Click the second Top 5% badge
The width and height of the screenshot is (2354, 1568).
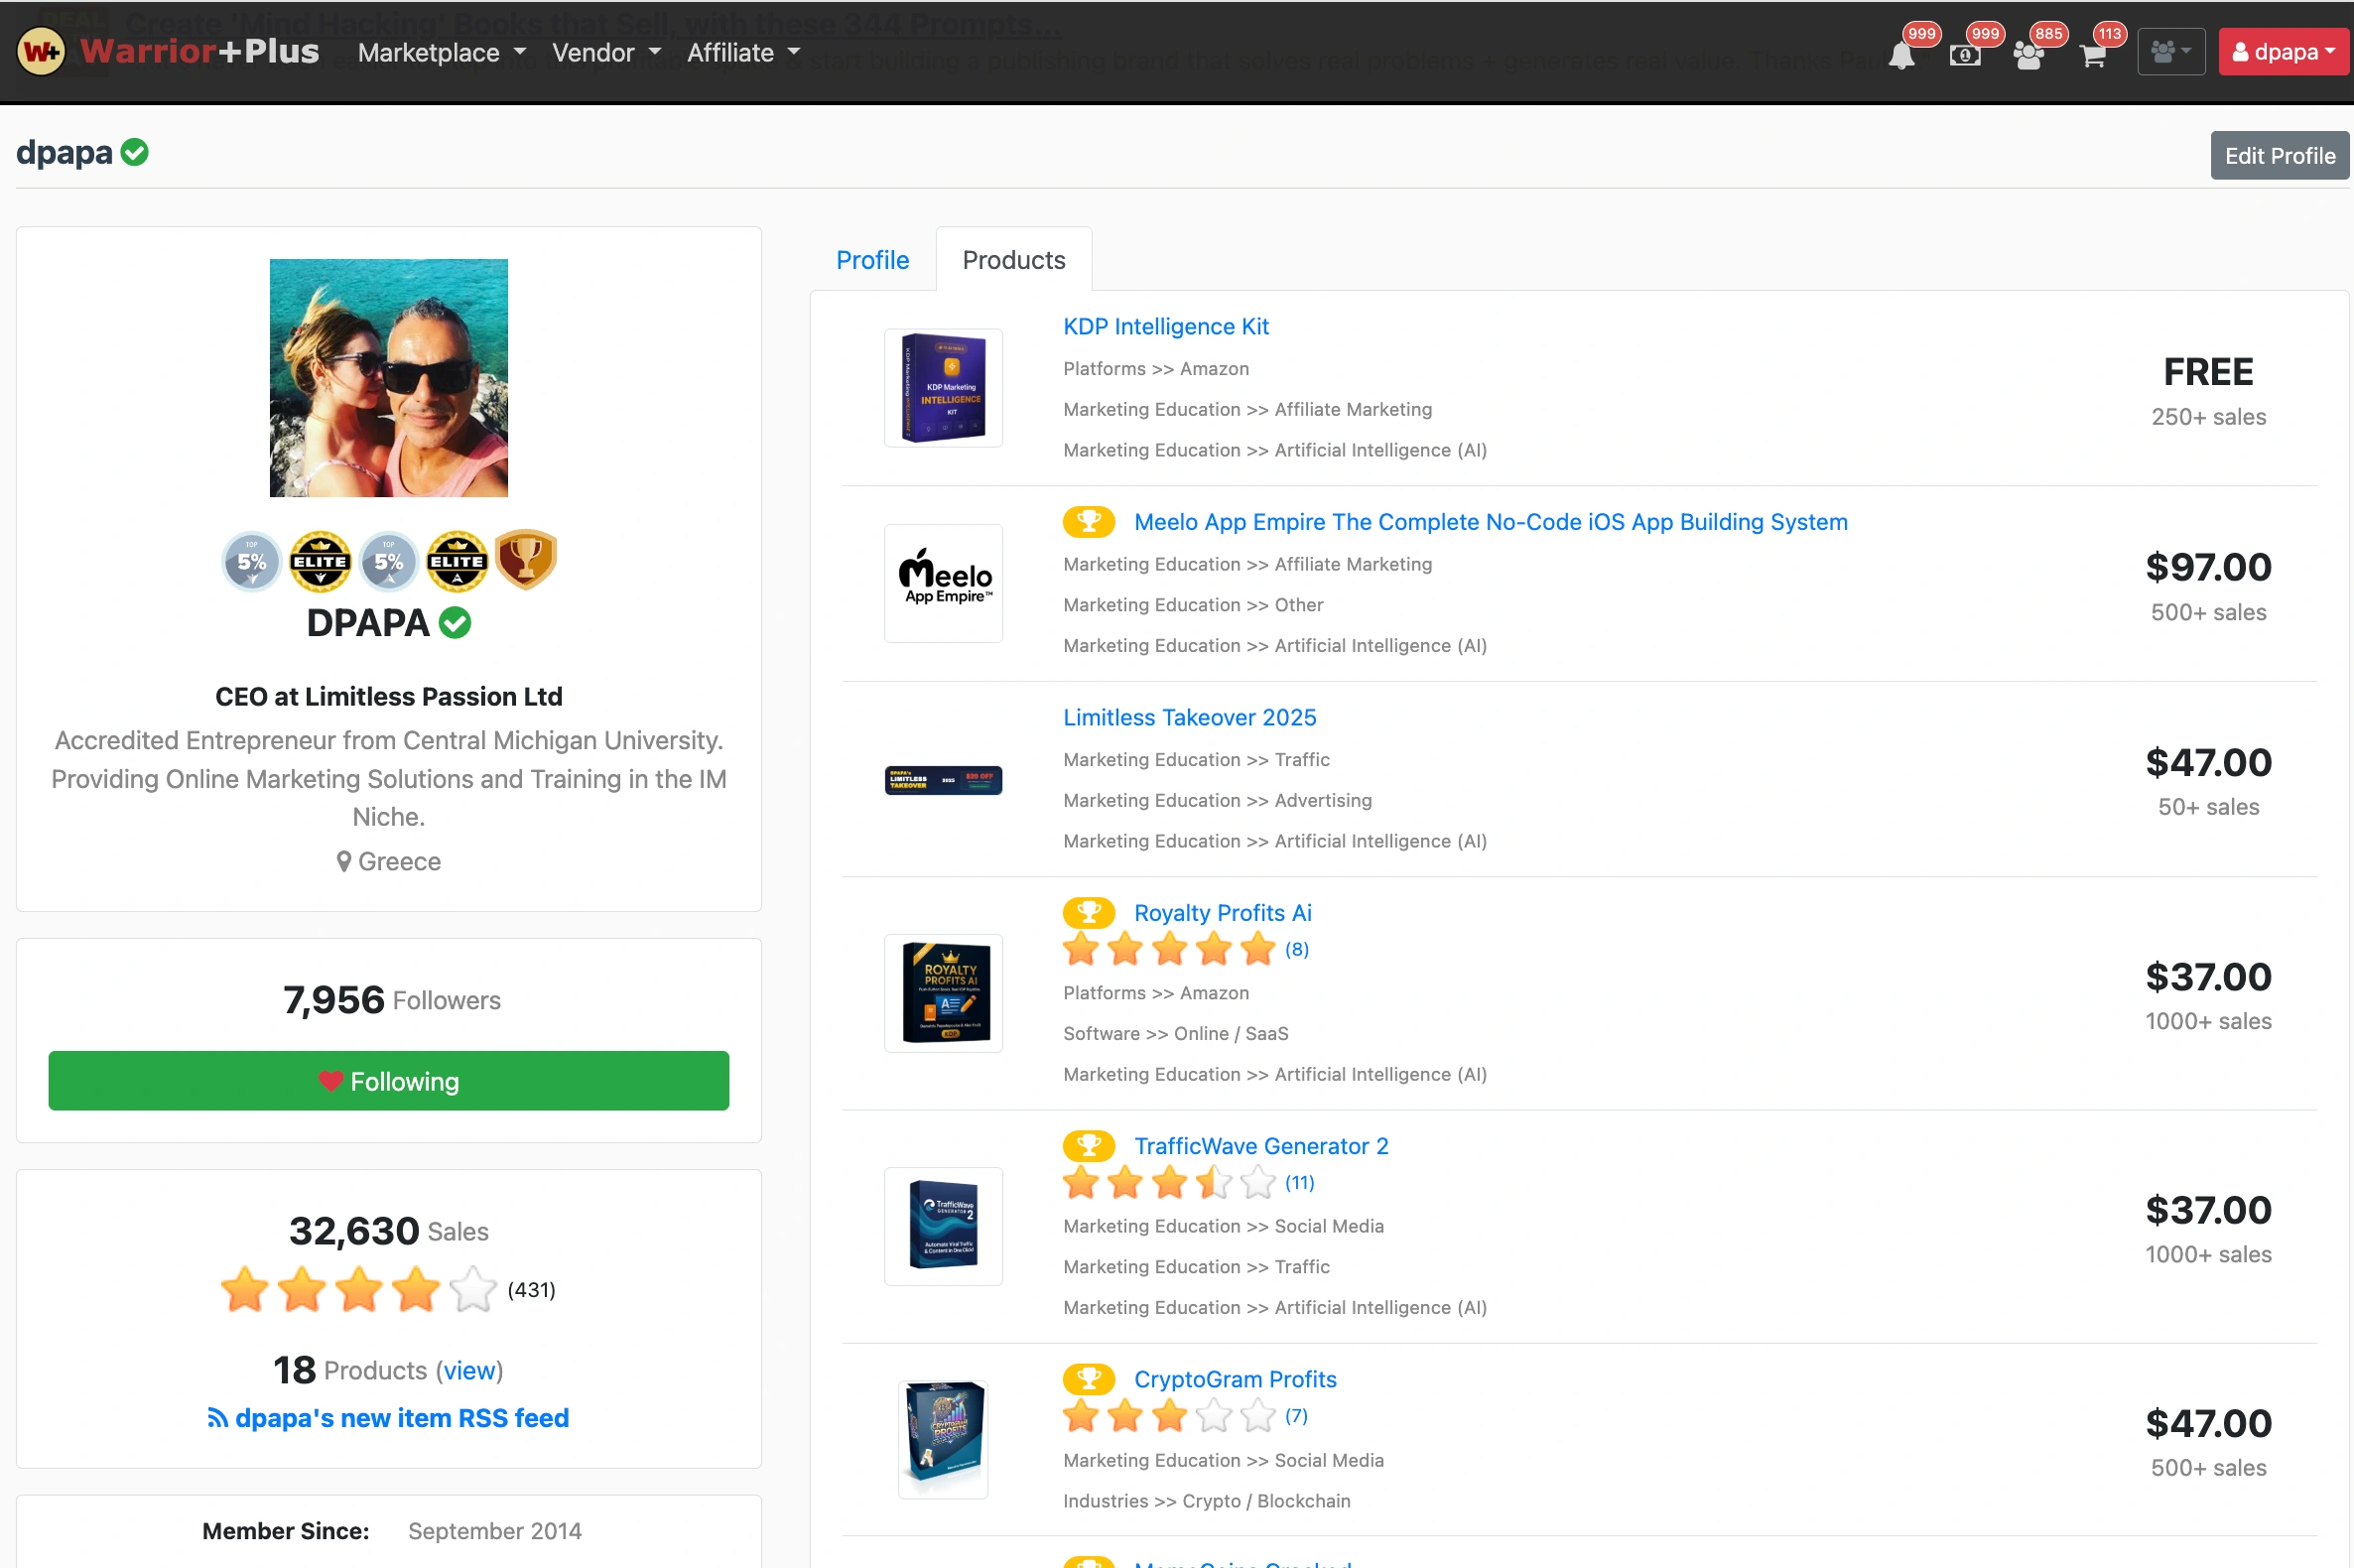pyautogui.click(x=388, y=561)
